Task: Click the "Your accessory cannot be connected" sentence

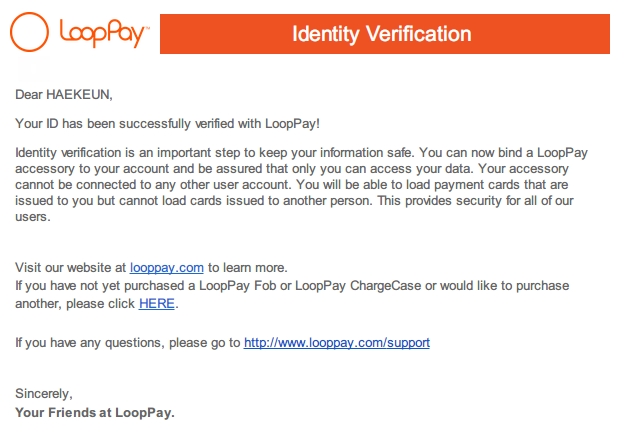Action: coord(293,177)
